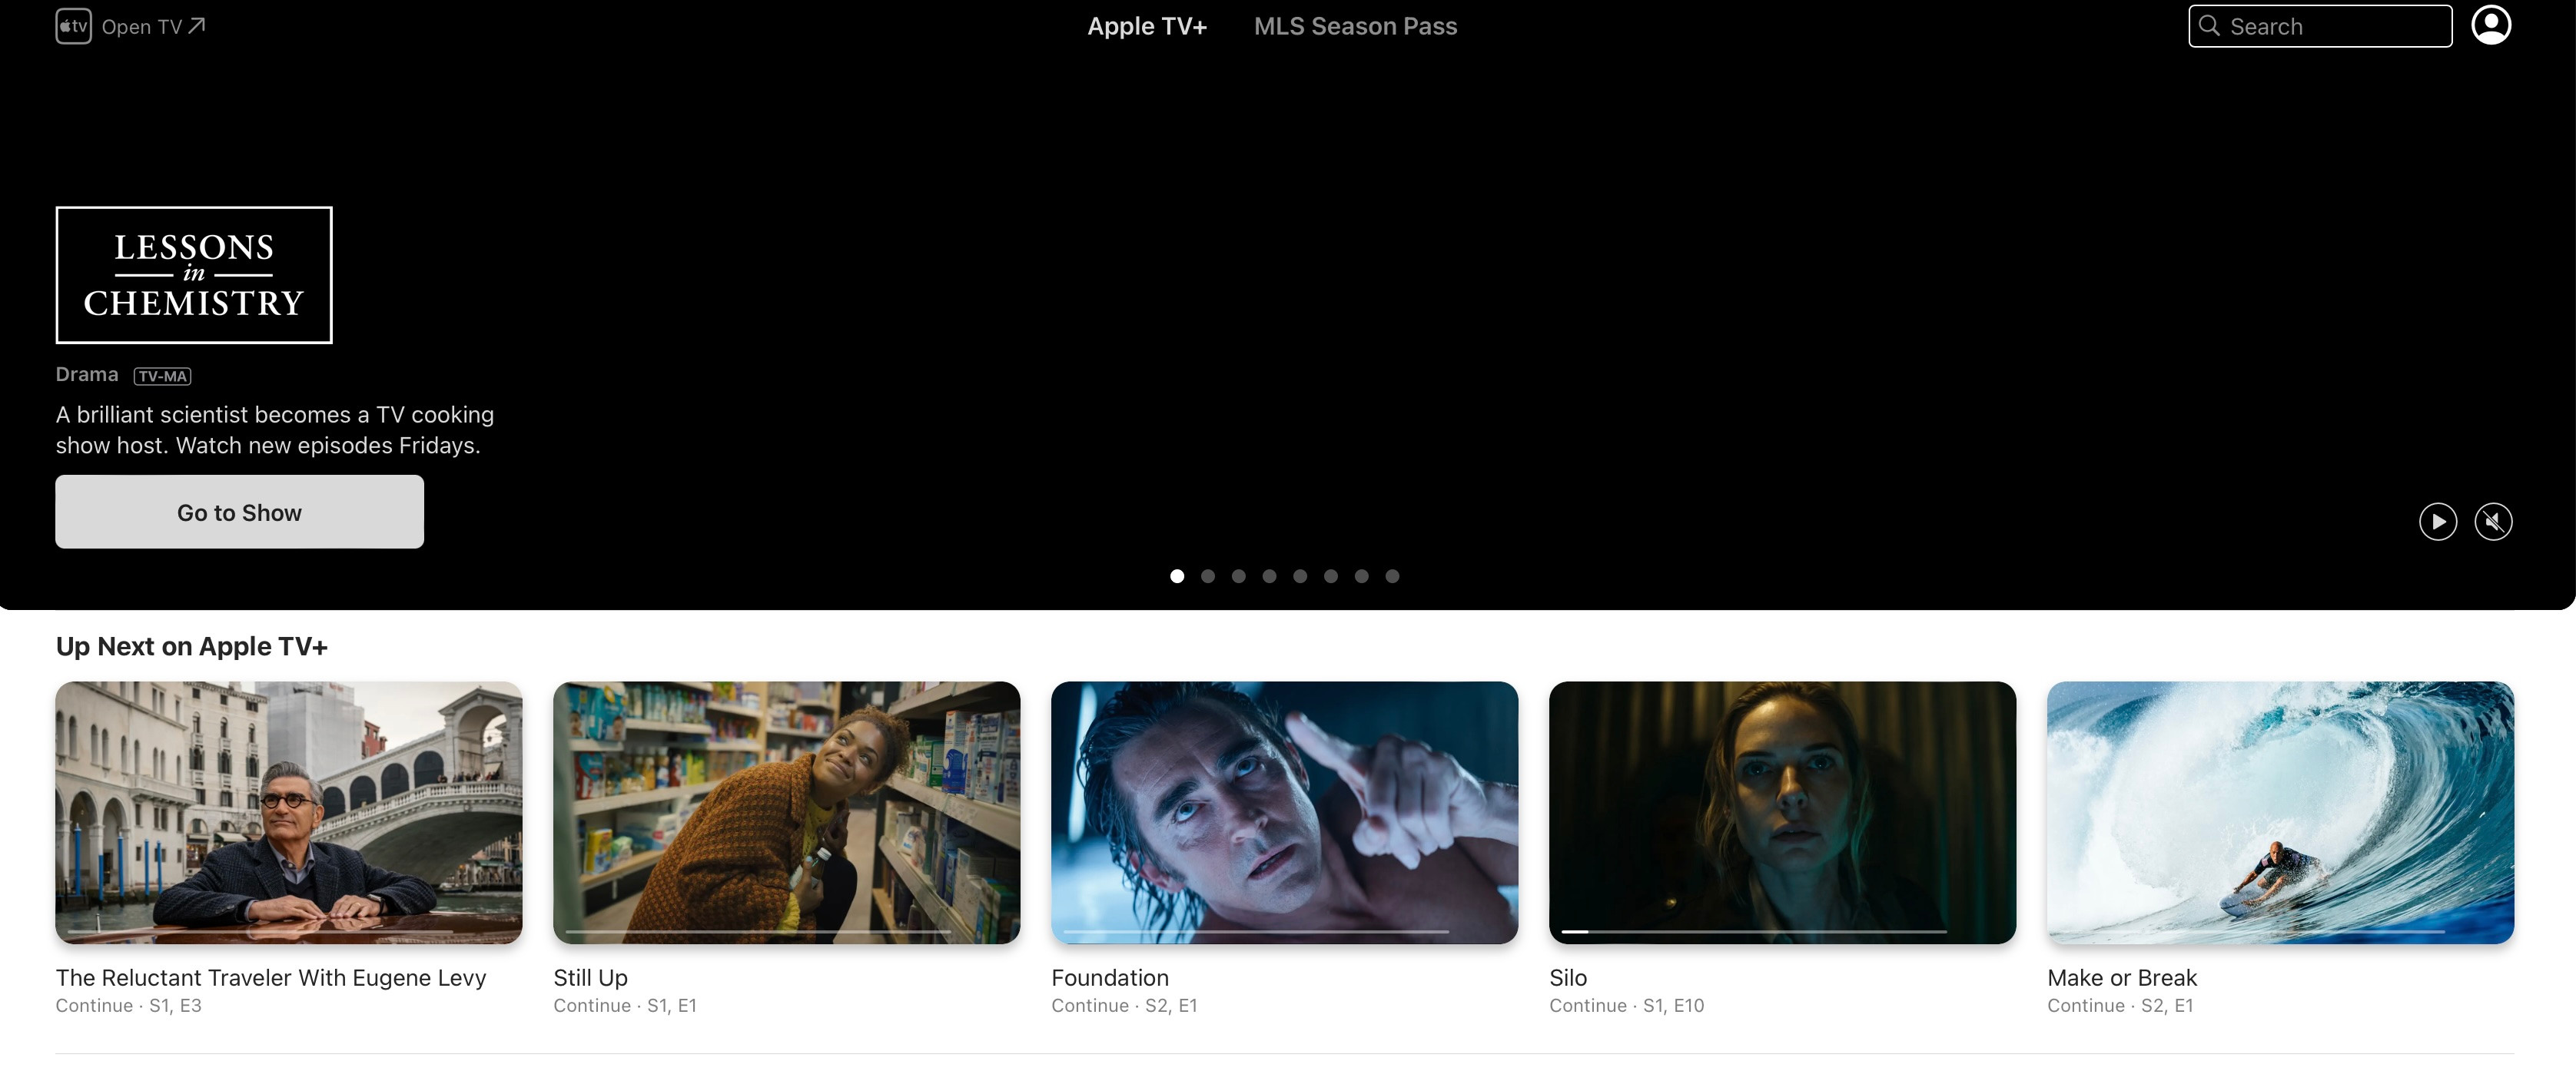Click 'Continue · S1, E1' under Still Up
Viewport: 2576px width, 1071px height.
(625, 1005)
